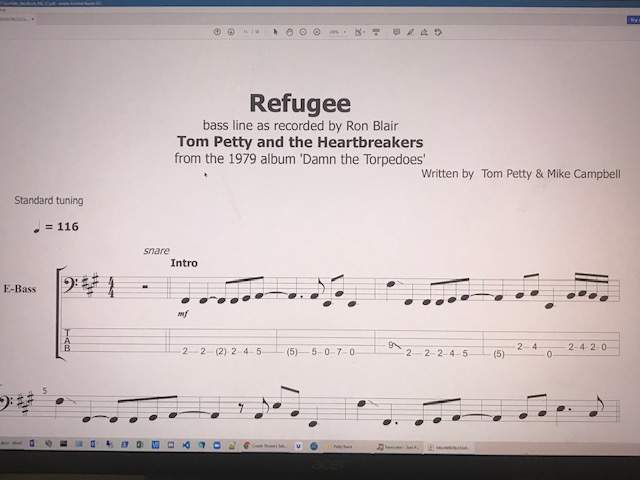Click the last icon in the toolbar
The height and width of the screenshot is (480, 640).
(438, 32)
